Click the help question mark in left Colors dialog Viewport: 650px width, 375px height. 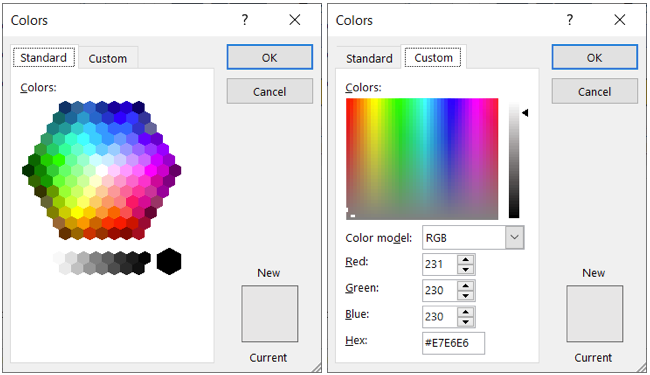(245, 19)
